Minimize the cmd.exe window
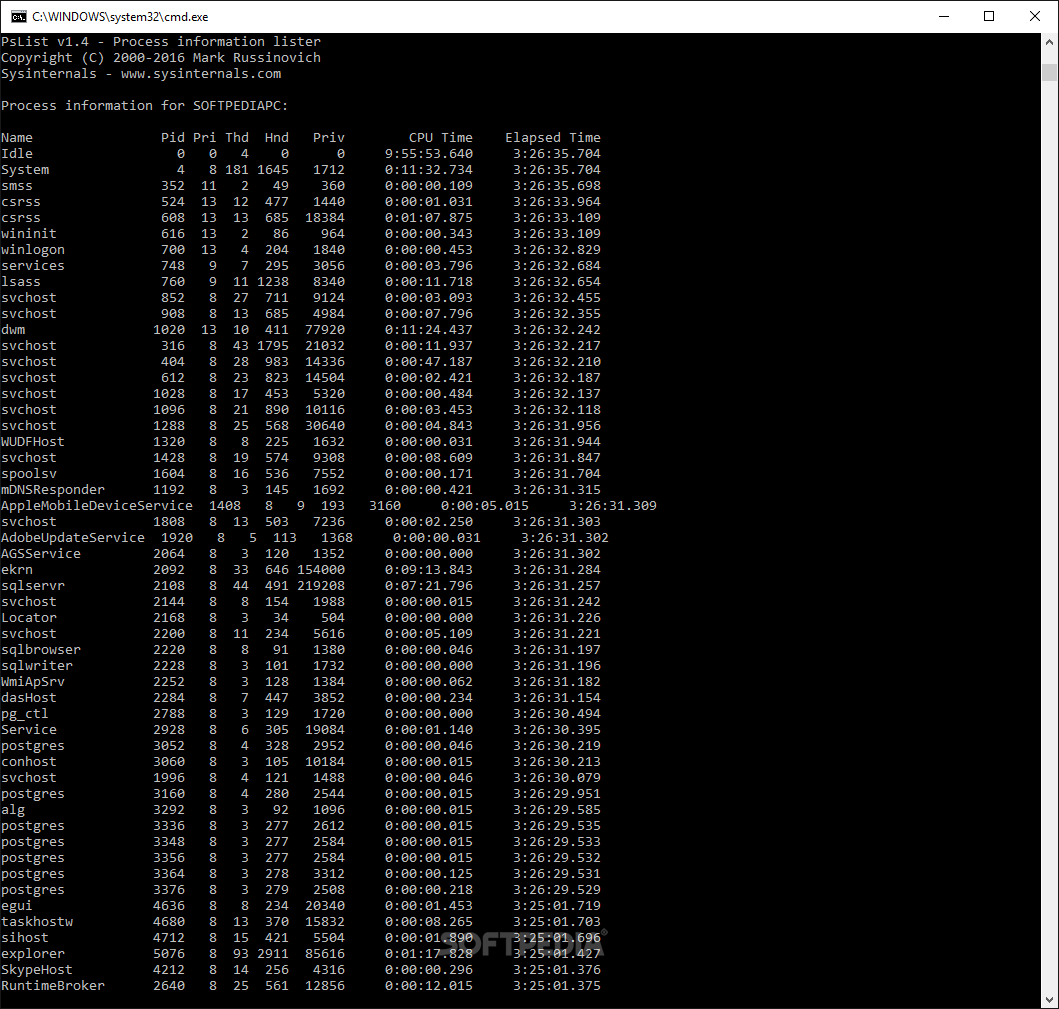Viewport: 1059px width, 1009px height. click(944, 16)
